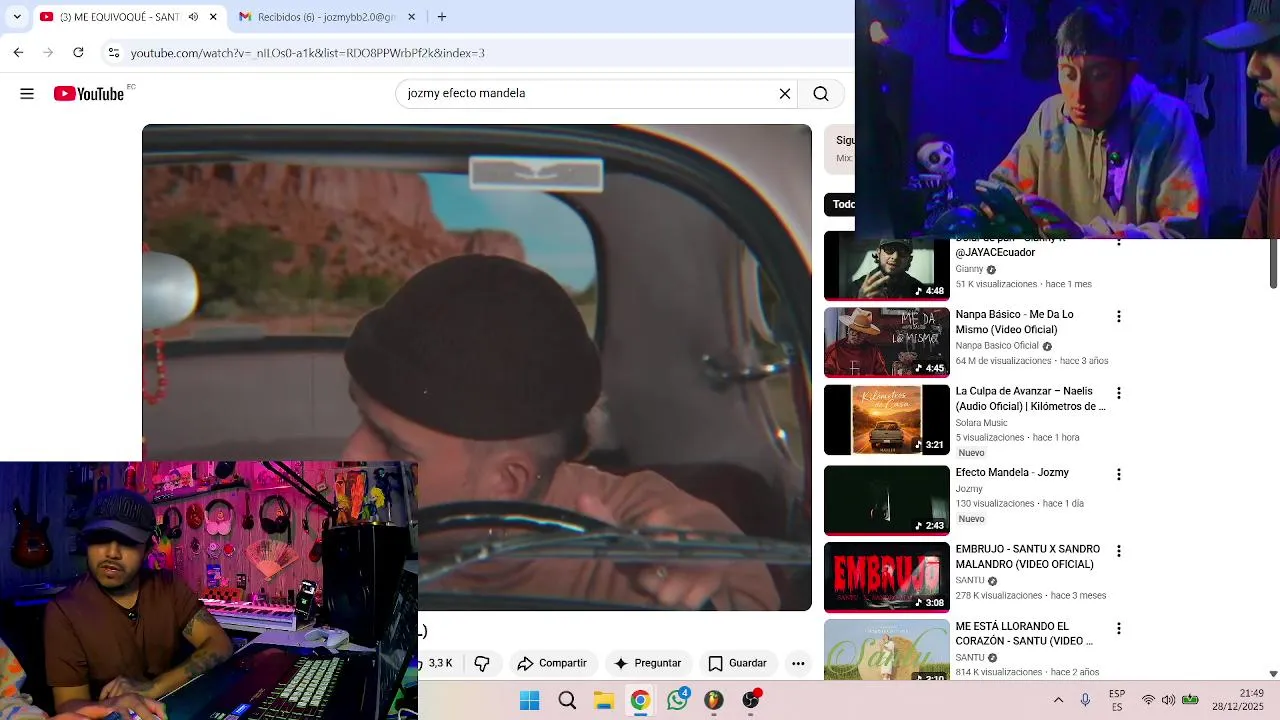This screenshot has height=720, width=1280.
Task: Click the Gianny channel name
Action: [969, 269]
